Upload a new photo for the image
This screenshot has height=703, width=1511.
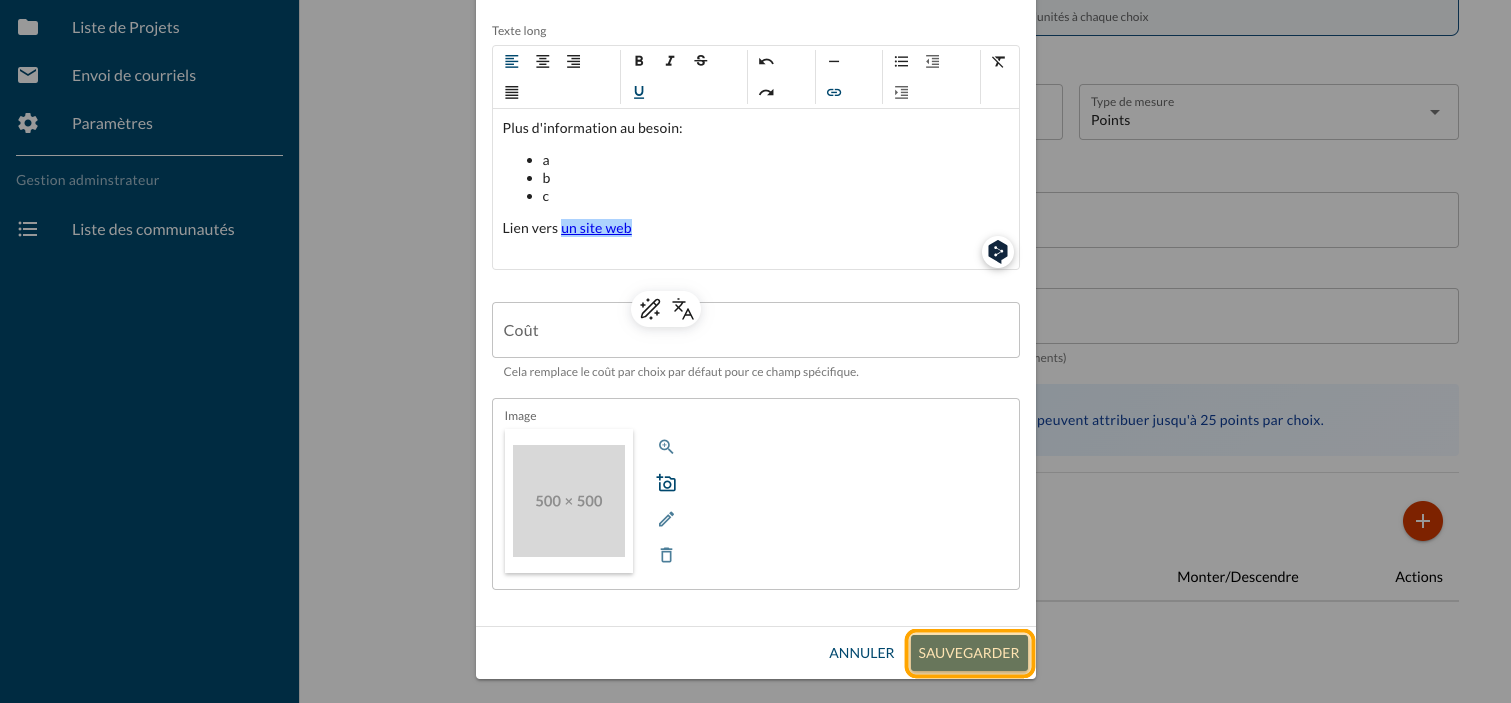pyautogui.click(x=666, y=483)
